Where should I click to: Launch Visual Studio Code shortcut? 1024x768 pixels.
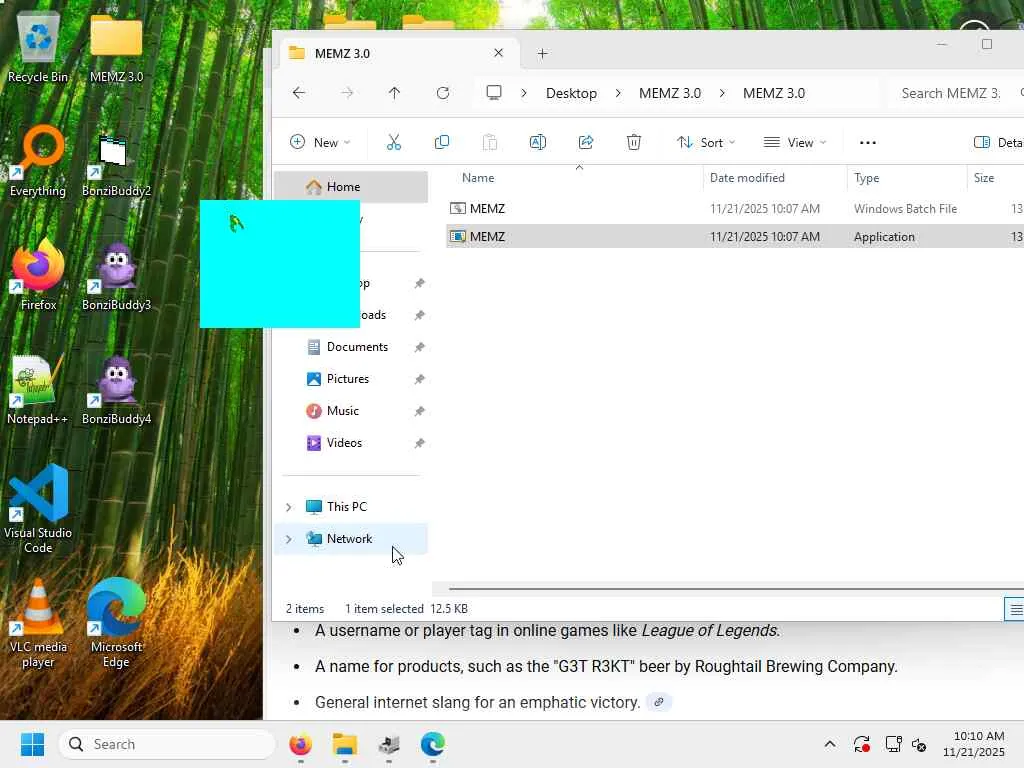click(x=38, y=510)
